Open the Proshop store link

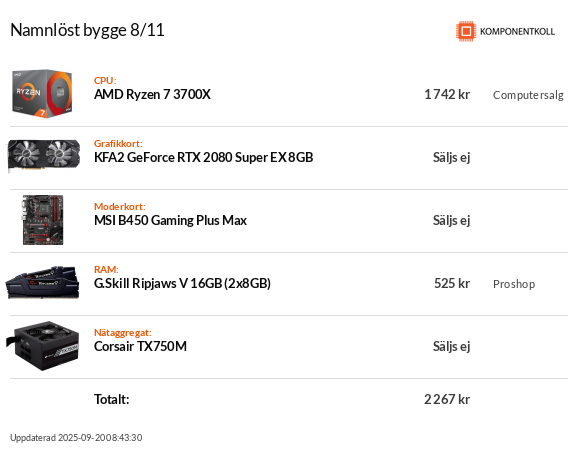click(514, 284)
